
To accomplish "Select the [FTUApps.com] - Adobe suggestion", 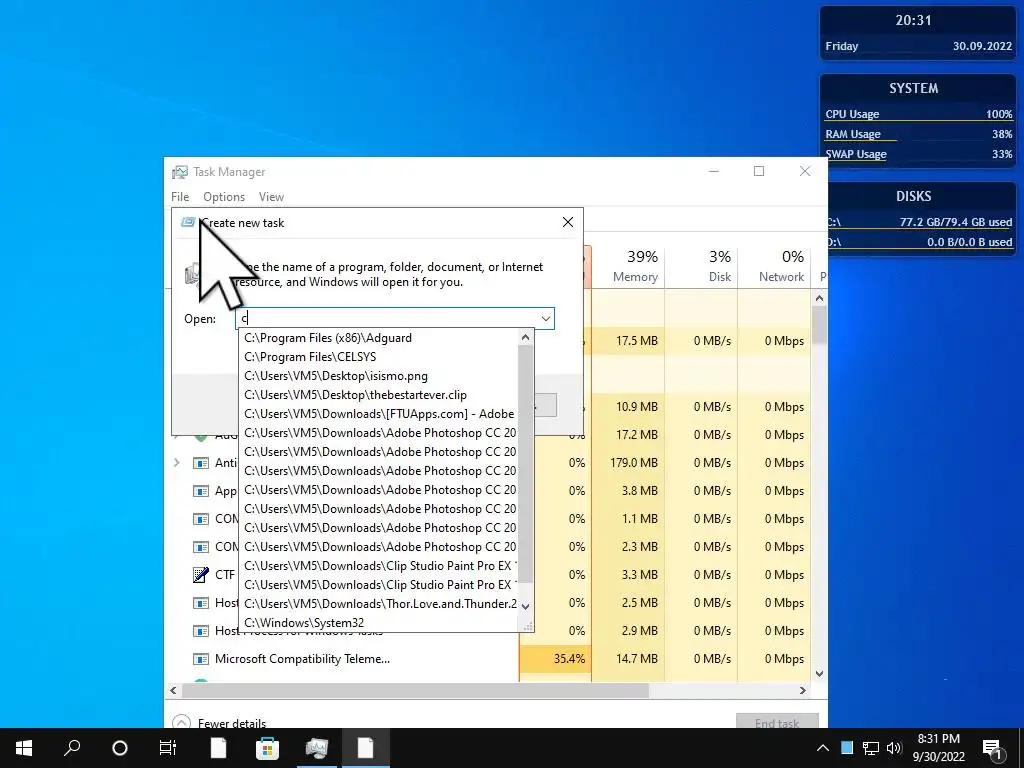I will (x=379, y=413).
